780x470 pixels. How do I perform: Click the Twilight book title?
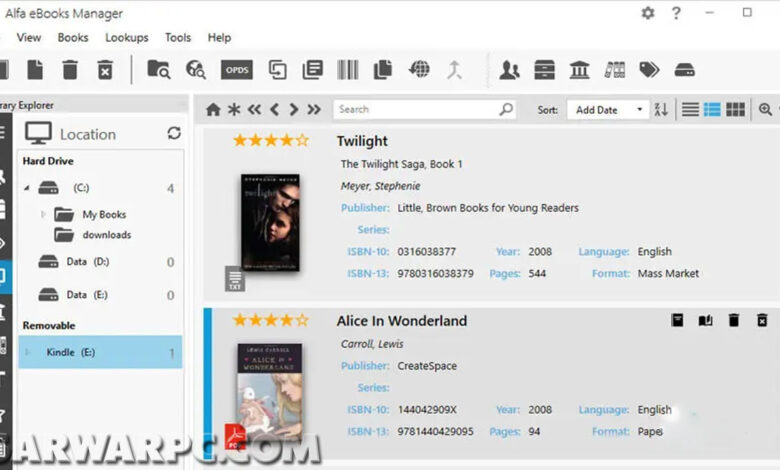coord(362,141)
